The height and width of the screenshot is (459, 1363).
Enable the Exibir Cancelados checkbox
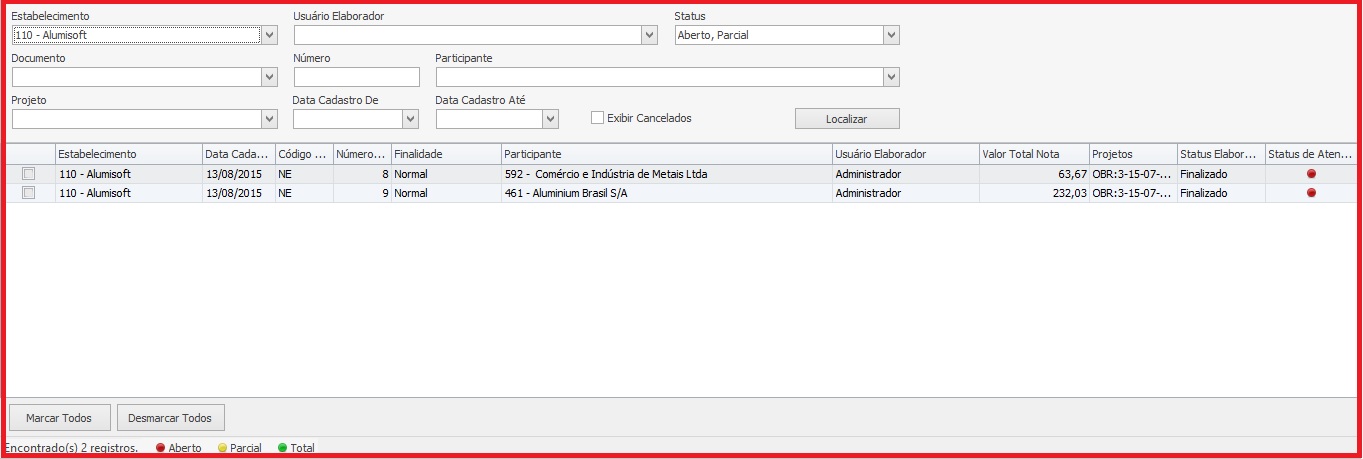click(598, 118)
